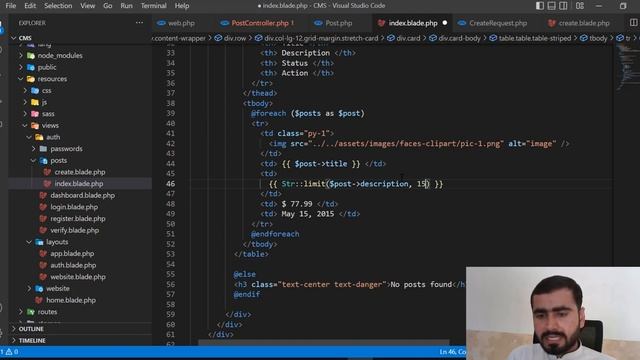Click table.table.table-striped breadcrumb
This screenshot has height=360, width=640.
530,38
